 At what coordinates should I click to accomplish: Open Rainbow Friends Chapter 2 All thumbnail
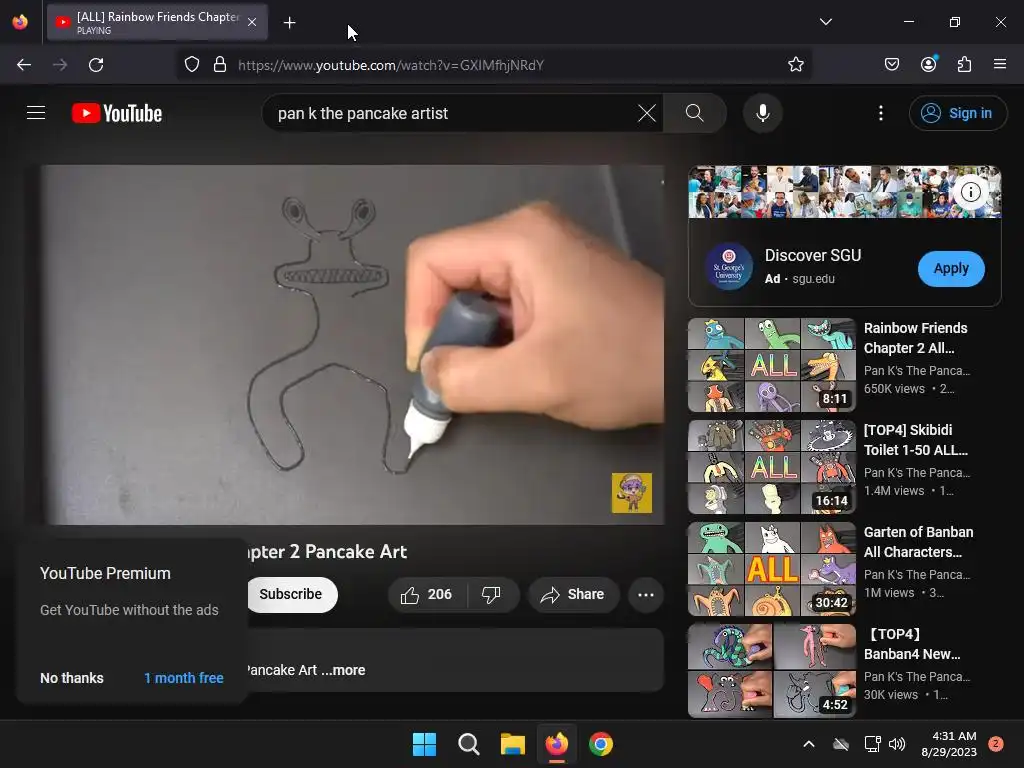click(x=771, y=365)
